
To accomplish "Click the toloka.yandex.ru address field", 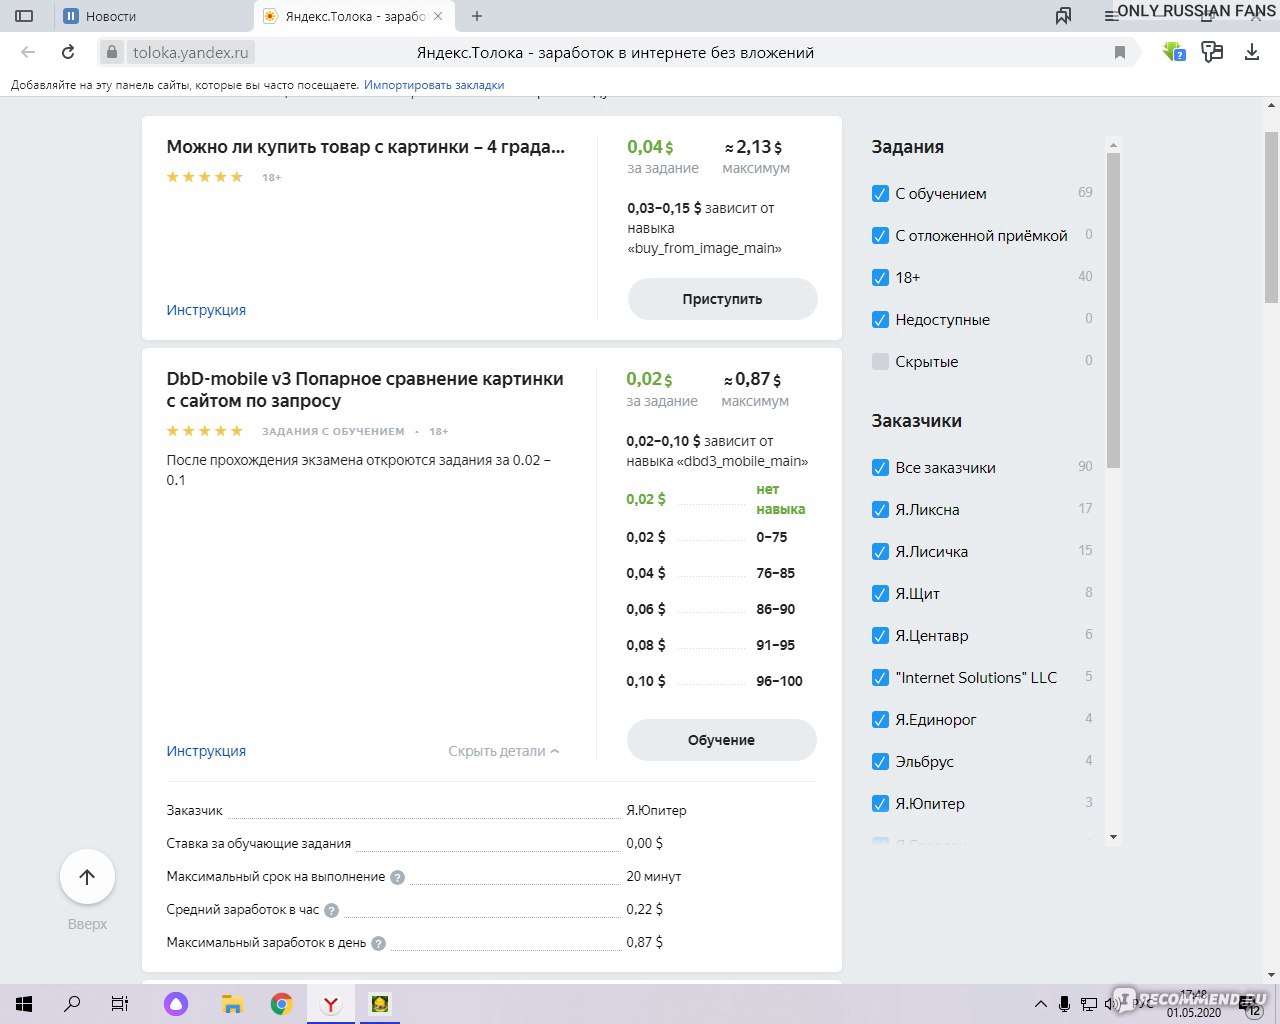I will pos(190,52).
